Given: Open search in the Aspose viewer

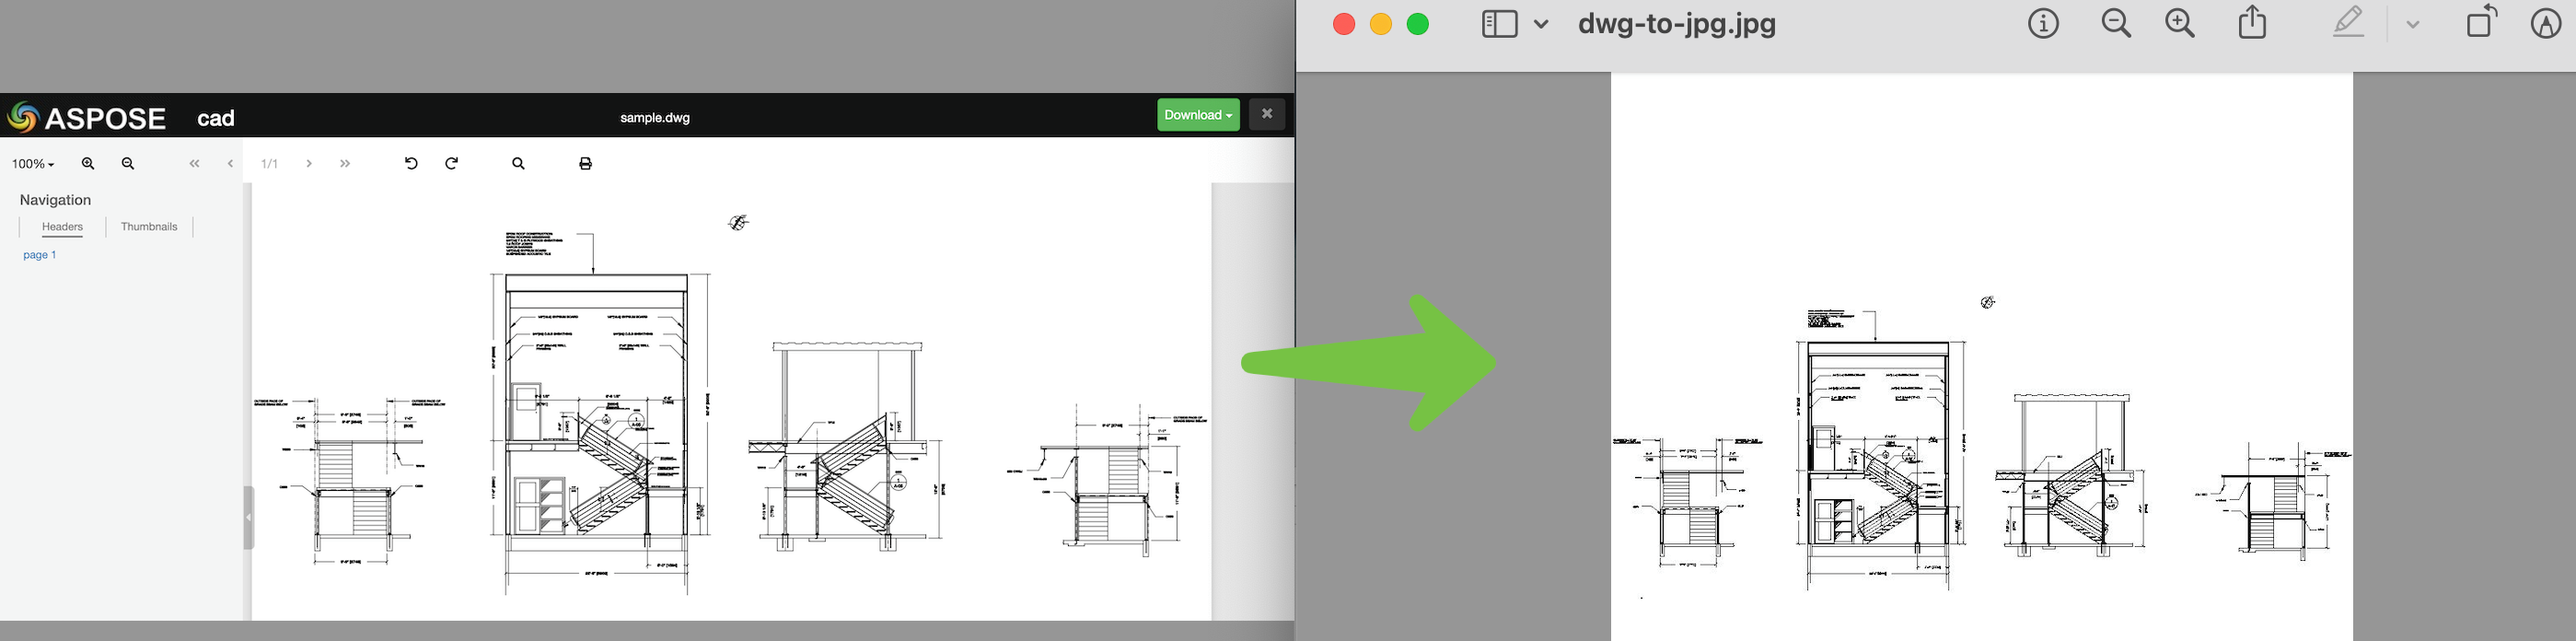Looking at the screenshot, I should [x=518, y=164].
